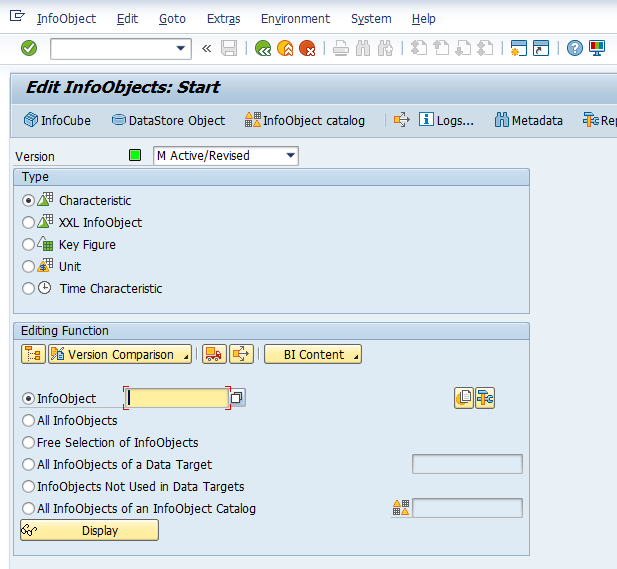The image size is (617, 569).
Task: Click the red Cancel icon in toolbar
Action: (307, 48)
